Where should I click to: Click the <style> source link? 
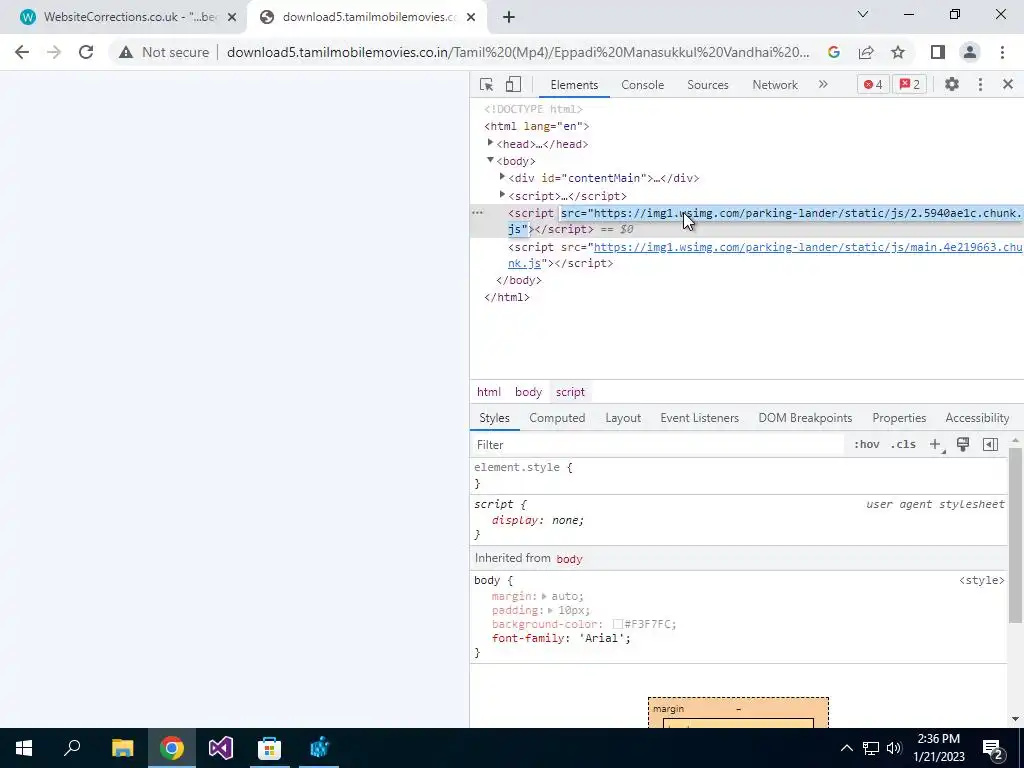[982, 581]
